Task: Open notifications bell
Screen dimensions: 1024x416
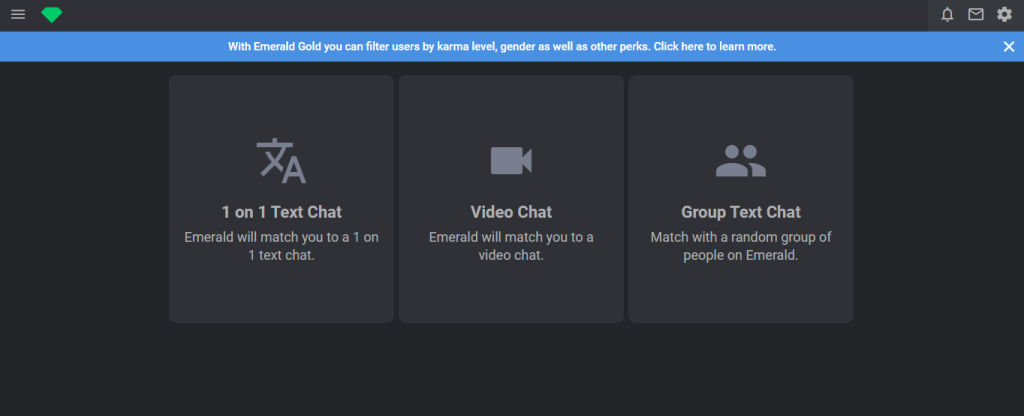Action: pos(947,14)
